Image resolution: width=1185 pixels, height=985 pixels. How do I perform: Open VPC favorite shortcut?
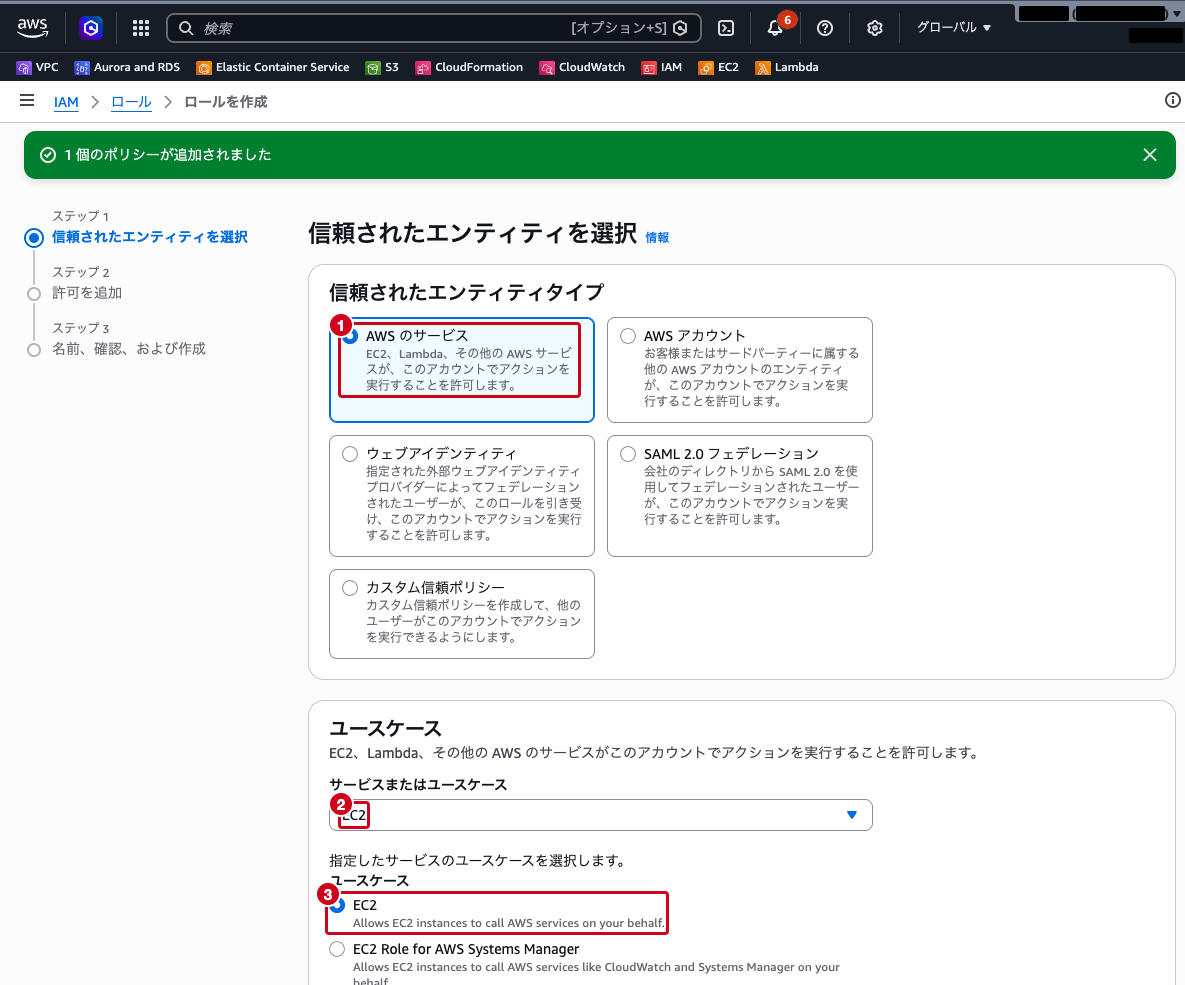pos(37,67)
